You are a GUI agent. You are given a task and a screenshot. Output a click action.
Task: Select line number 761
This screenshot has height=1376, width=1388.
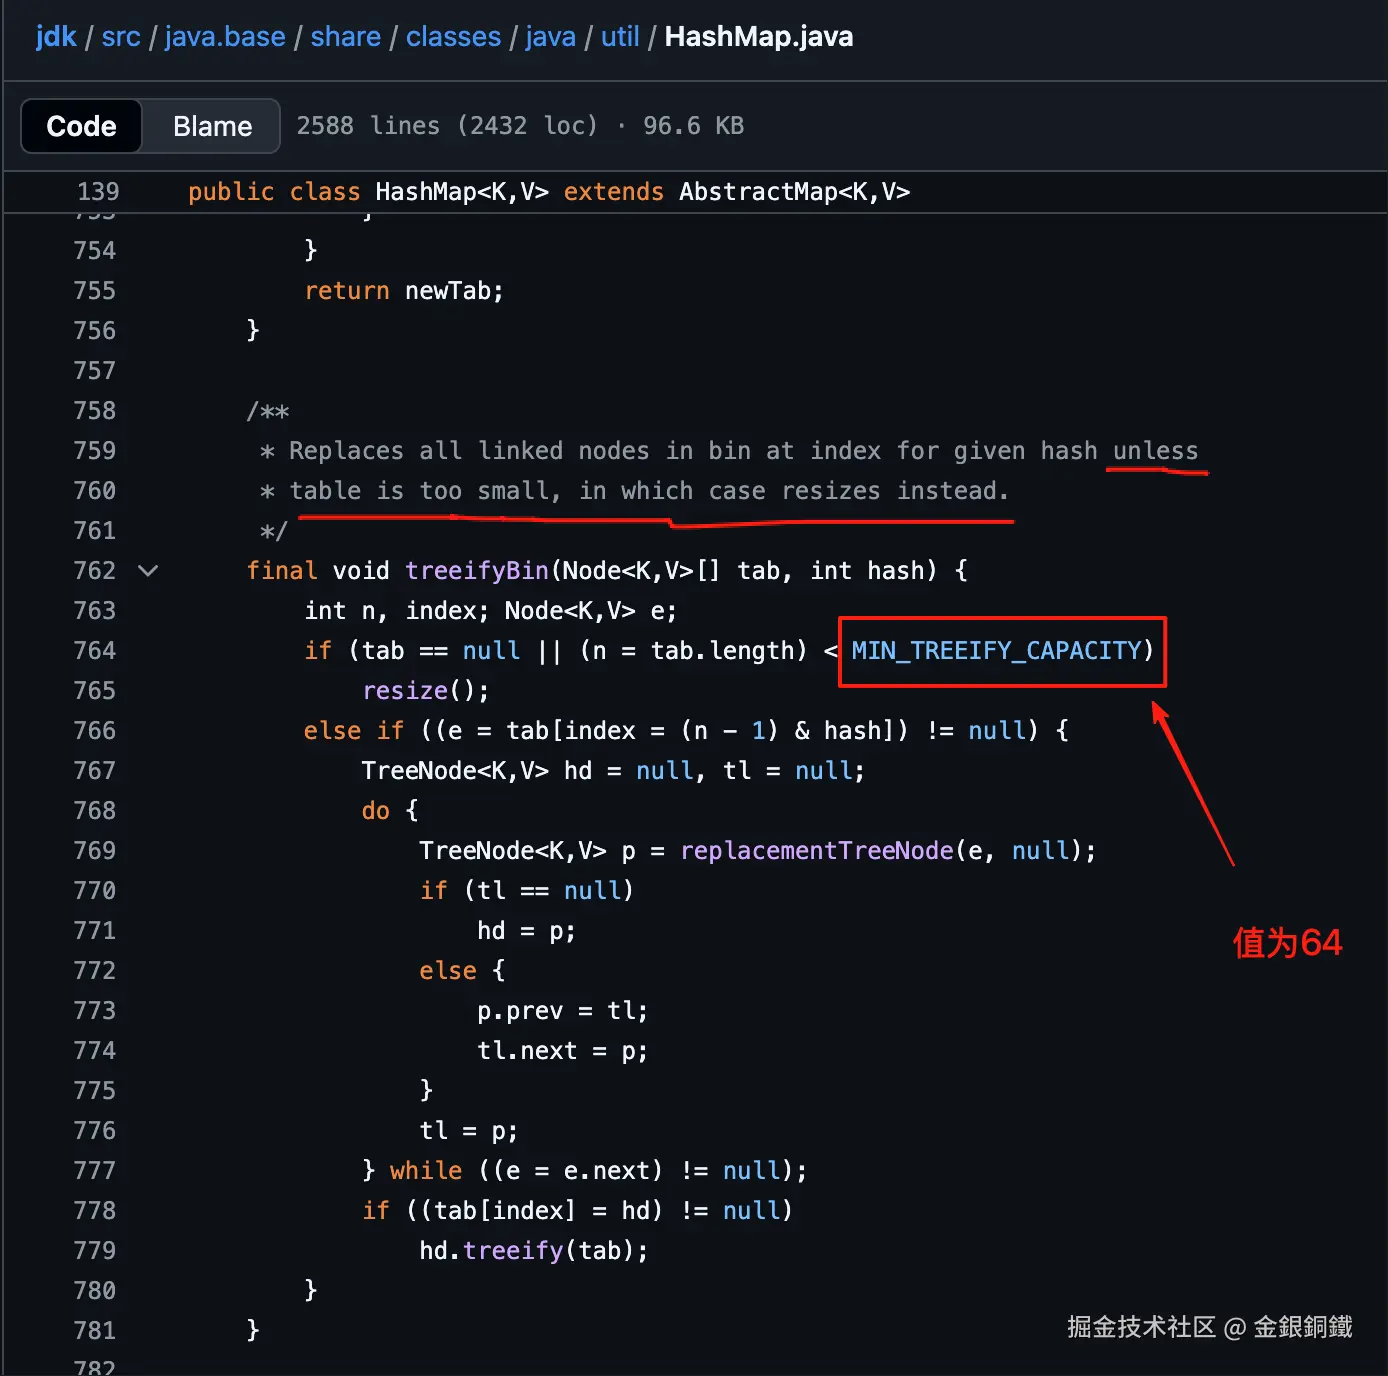(x=95, y=531)
